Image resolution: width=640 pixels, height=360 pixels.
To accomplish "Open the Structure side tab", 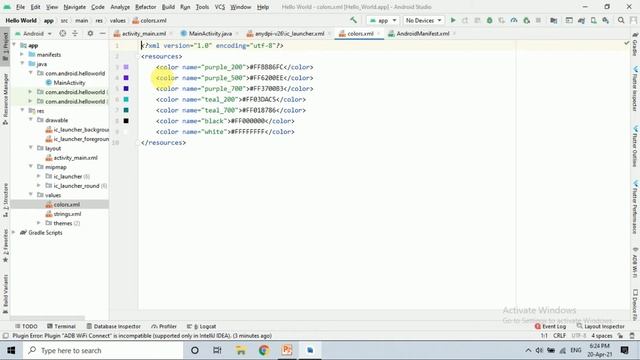I will tap(5, 200).
